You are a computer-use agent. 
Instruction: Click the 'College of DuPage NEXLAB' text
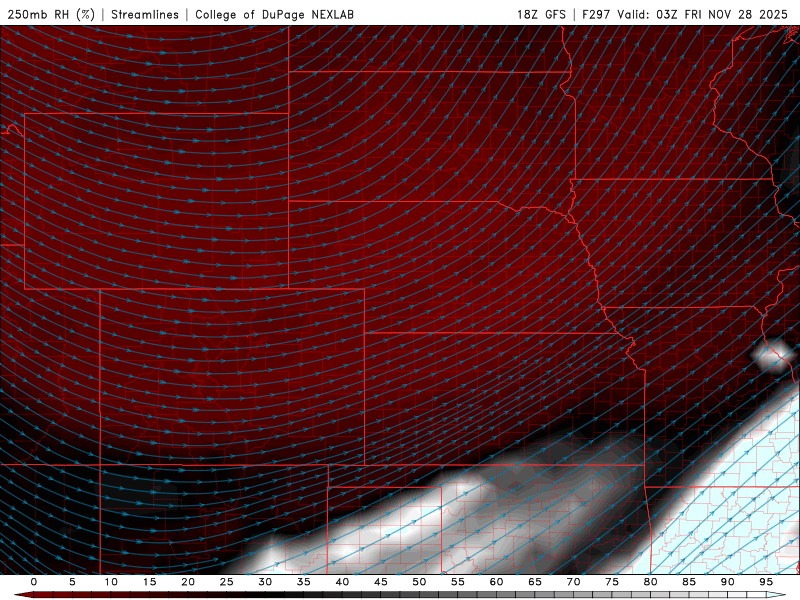pyautogui.click(x=274, y=14)
